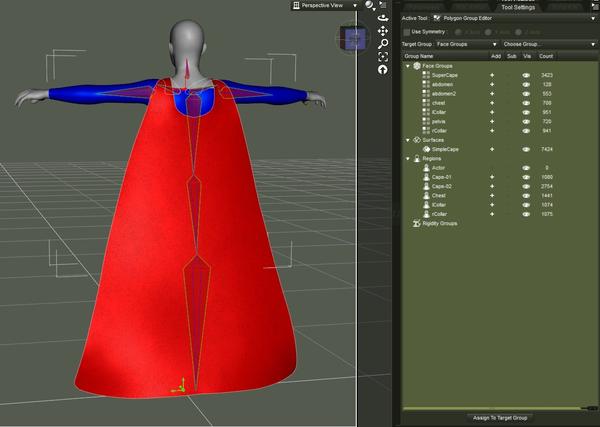The width and height of the screenshot is (600, 427).
Task: Click the Vis column header
Action: point(527,56)
